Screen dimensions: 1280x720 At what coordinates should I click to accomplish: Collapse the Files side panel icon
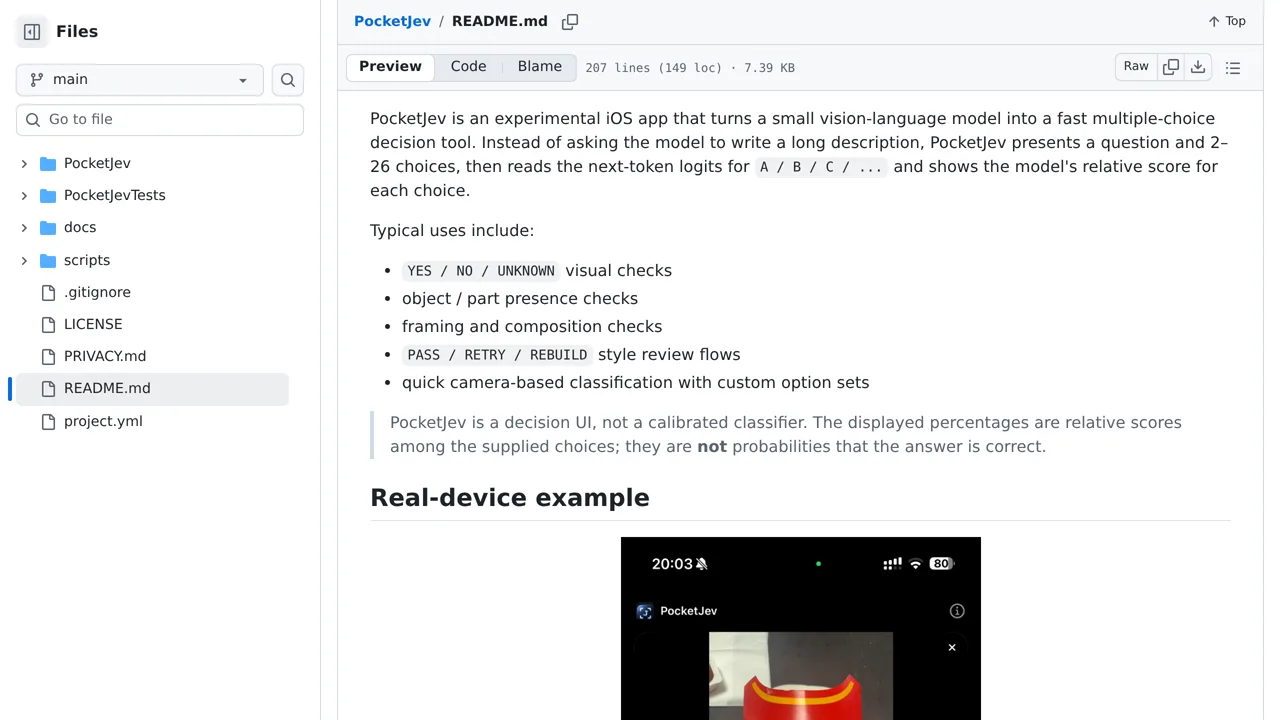(x=32, y=32)
